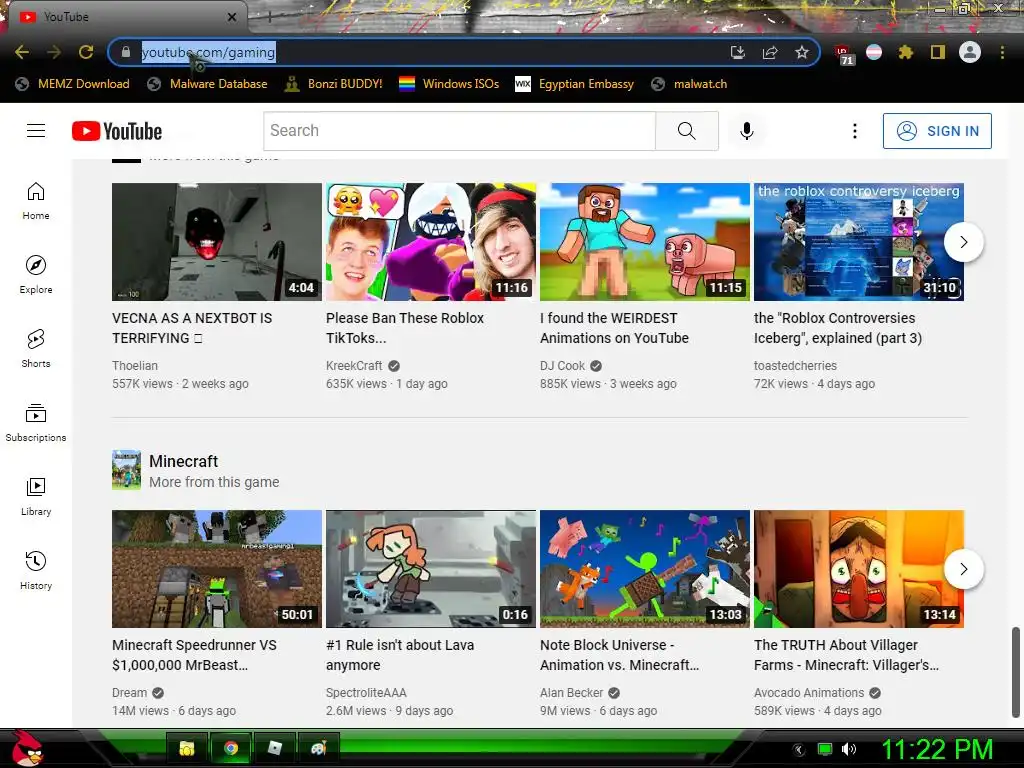Open the Roblox icon on the taskbar

274,748
